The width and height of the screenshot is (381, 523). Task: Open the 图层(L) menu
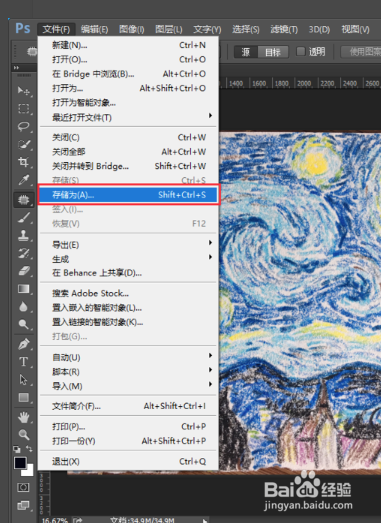click(x=169, y=29)
